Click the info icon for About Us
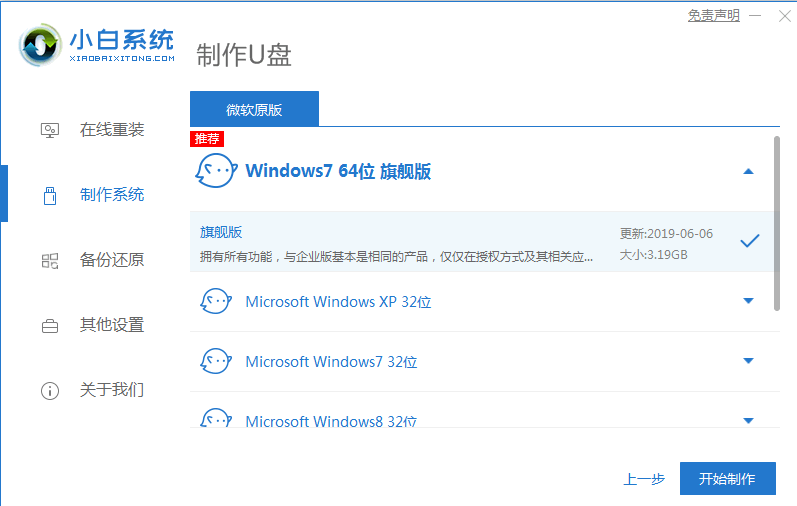The width and height of the screenshot is (797, 506). pyautogui.click(x=49, y=390)
